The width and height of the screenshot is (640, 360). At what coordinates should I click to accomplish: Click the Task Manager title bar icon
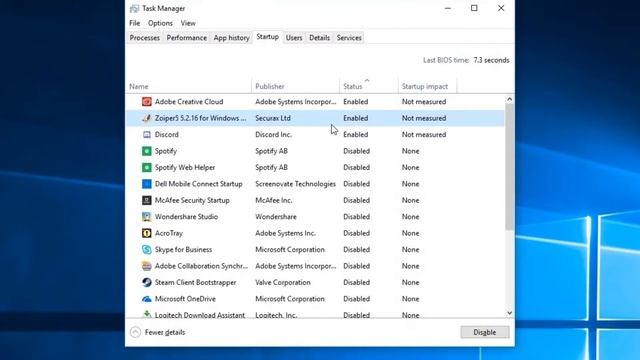point(134,9)
